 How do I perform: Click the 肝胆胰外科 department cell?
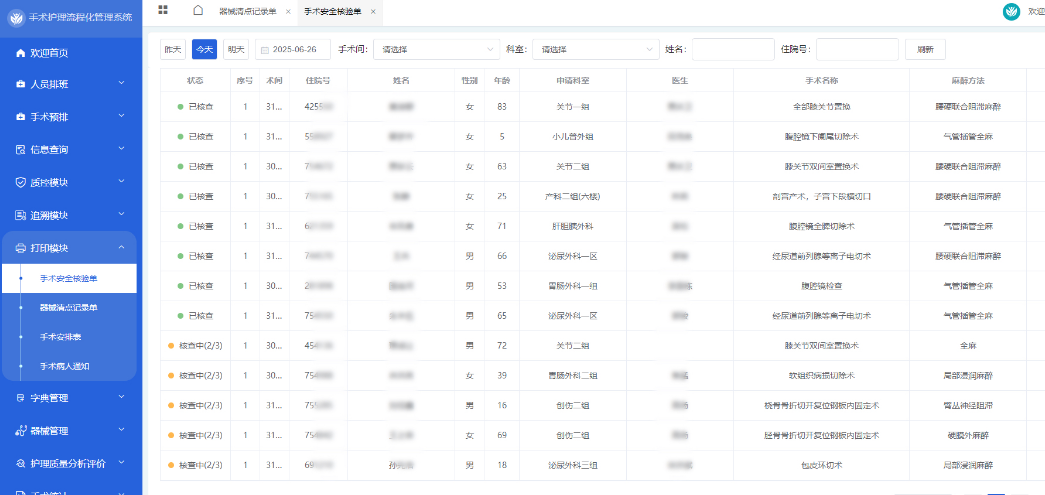pos(572,226)
